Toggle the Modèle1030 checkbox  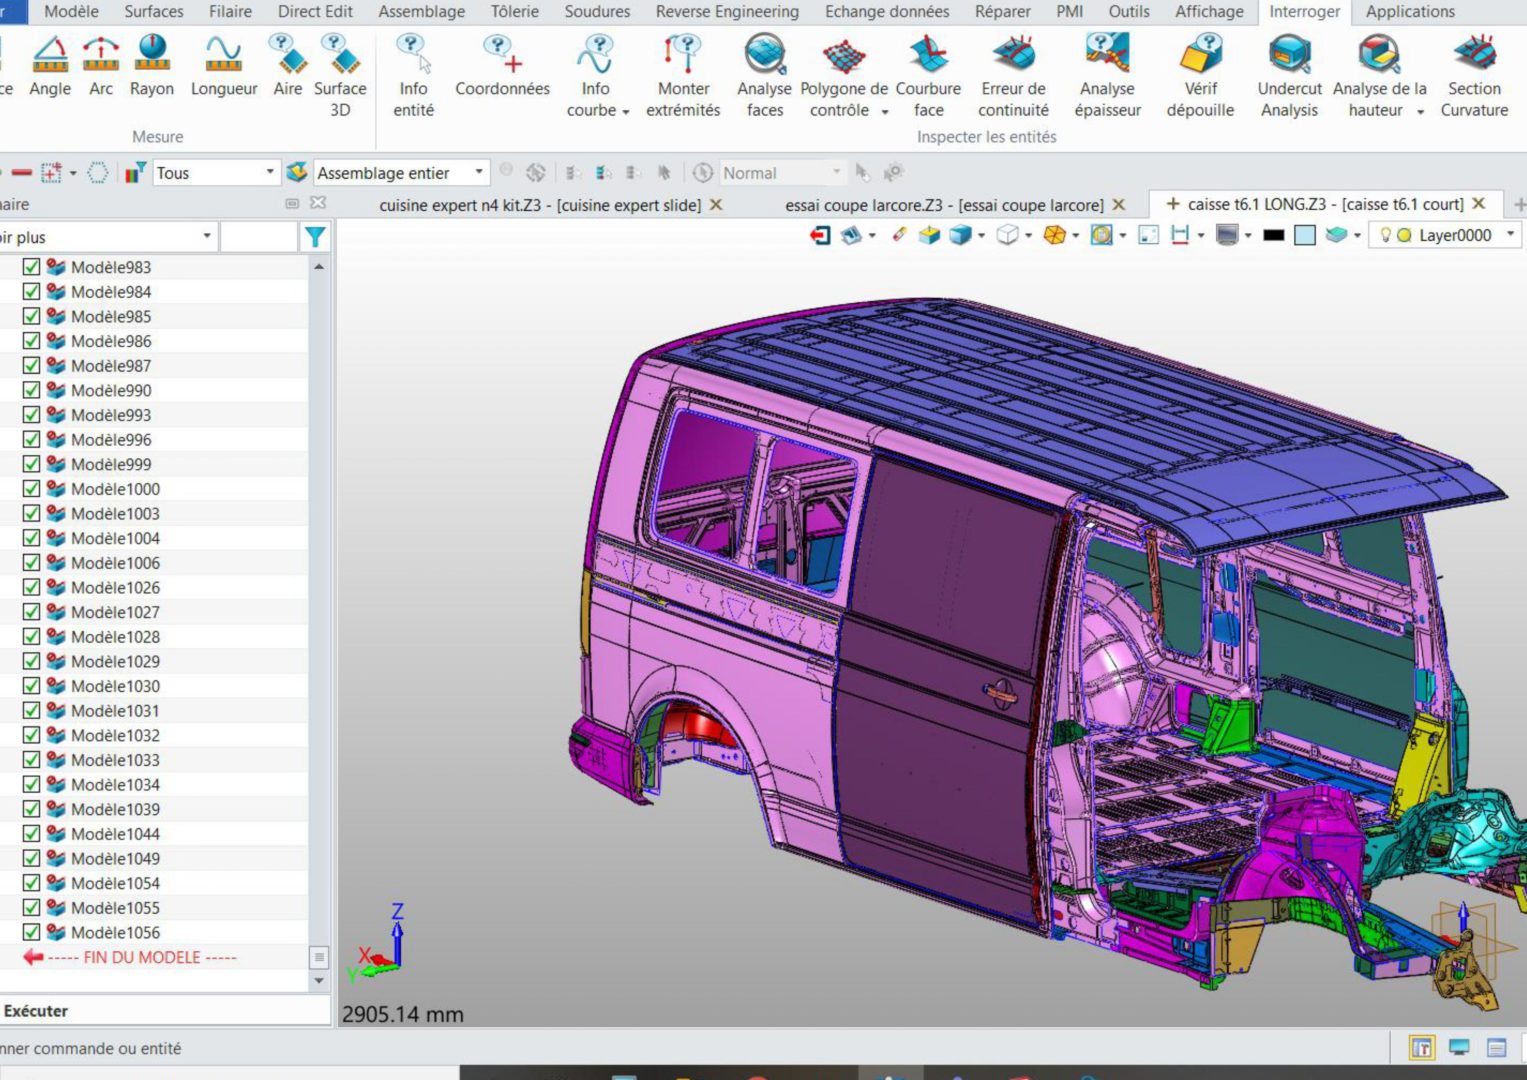click(31, 686)
